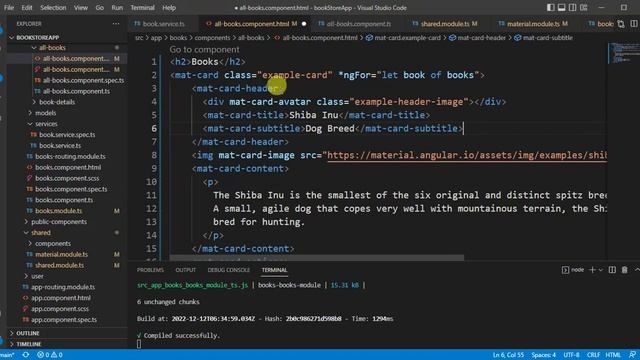Change file encoding UTF-8

(x=571, y=355)
